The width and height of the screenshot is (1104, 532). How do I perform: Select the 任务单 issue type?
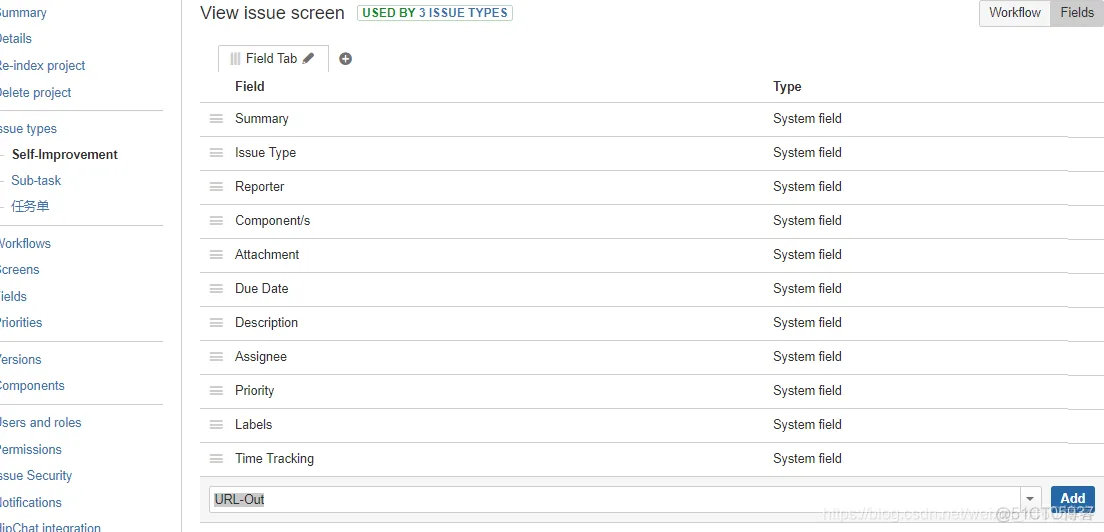tap(30, 207)
